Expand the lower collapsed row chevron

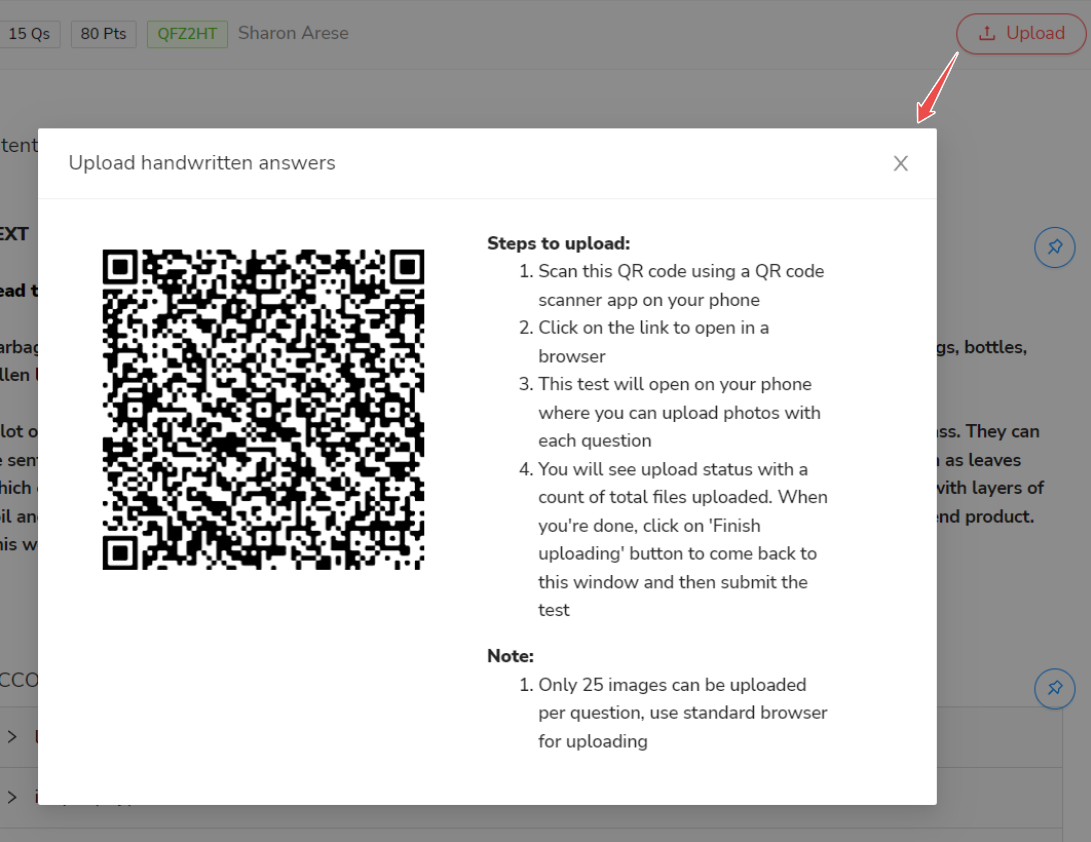(x=12, y=797)
